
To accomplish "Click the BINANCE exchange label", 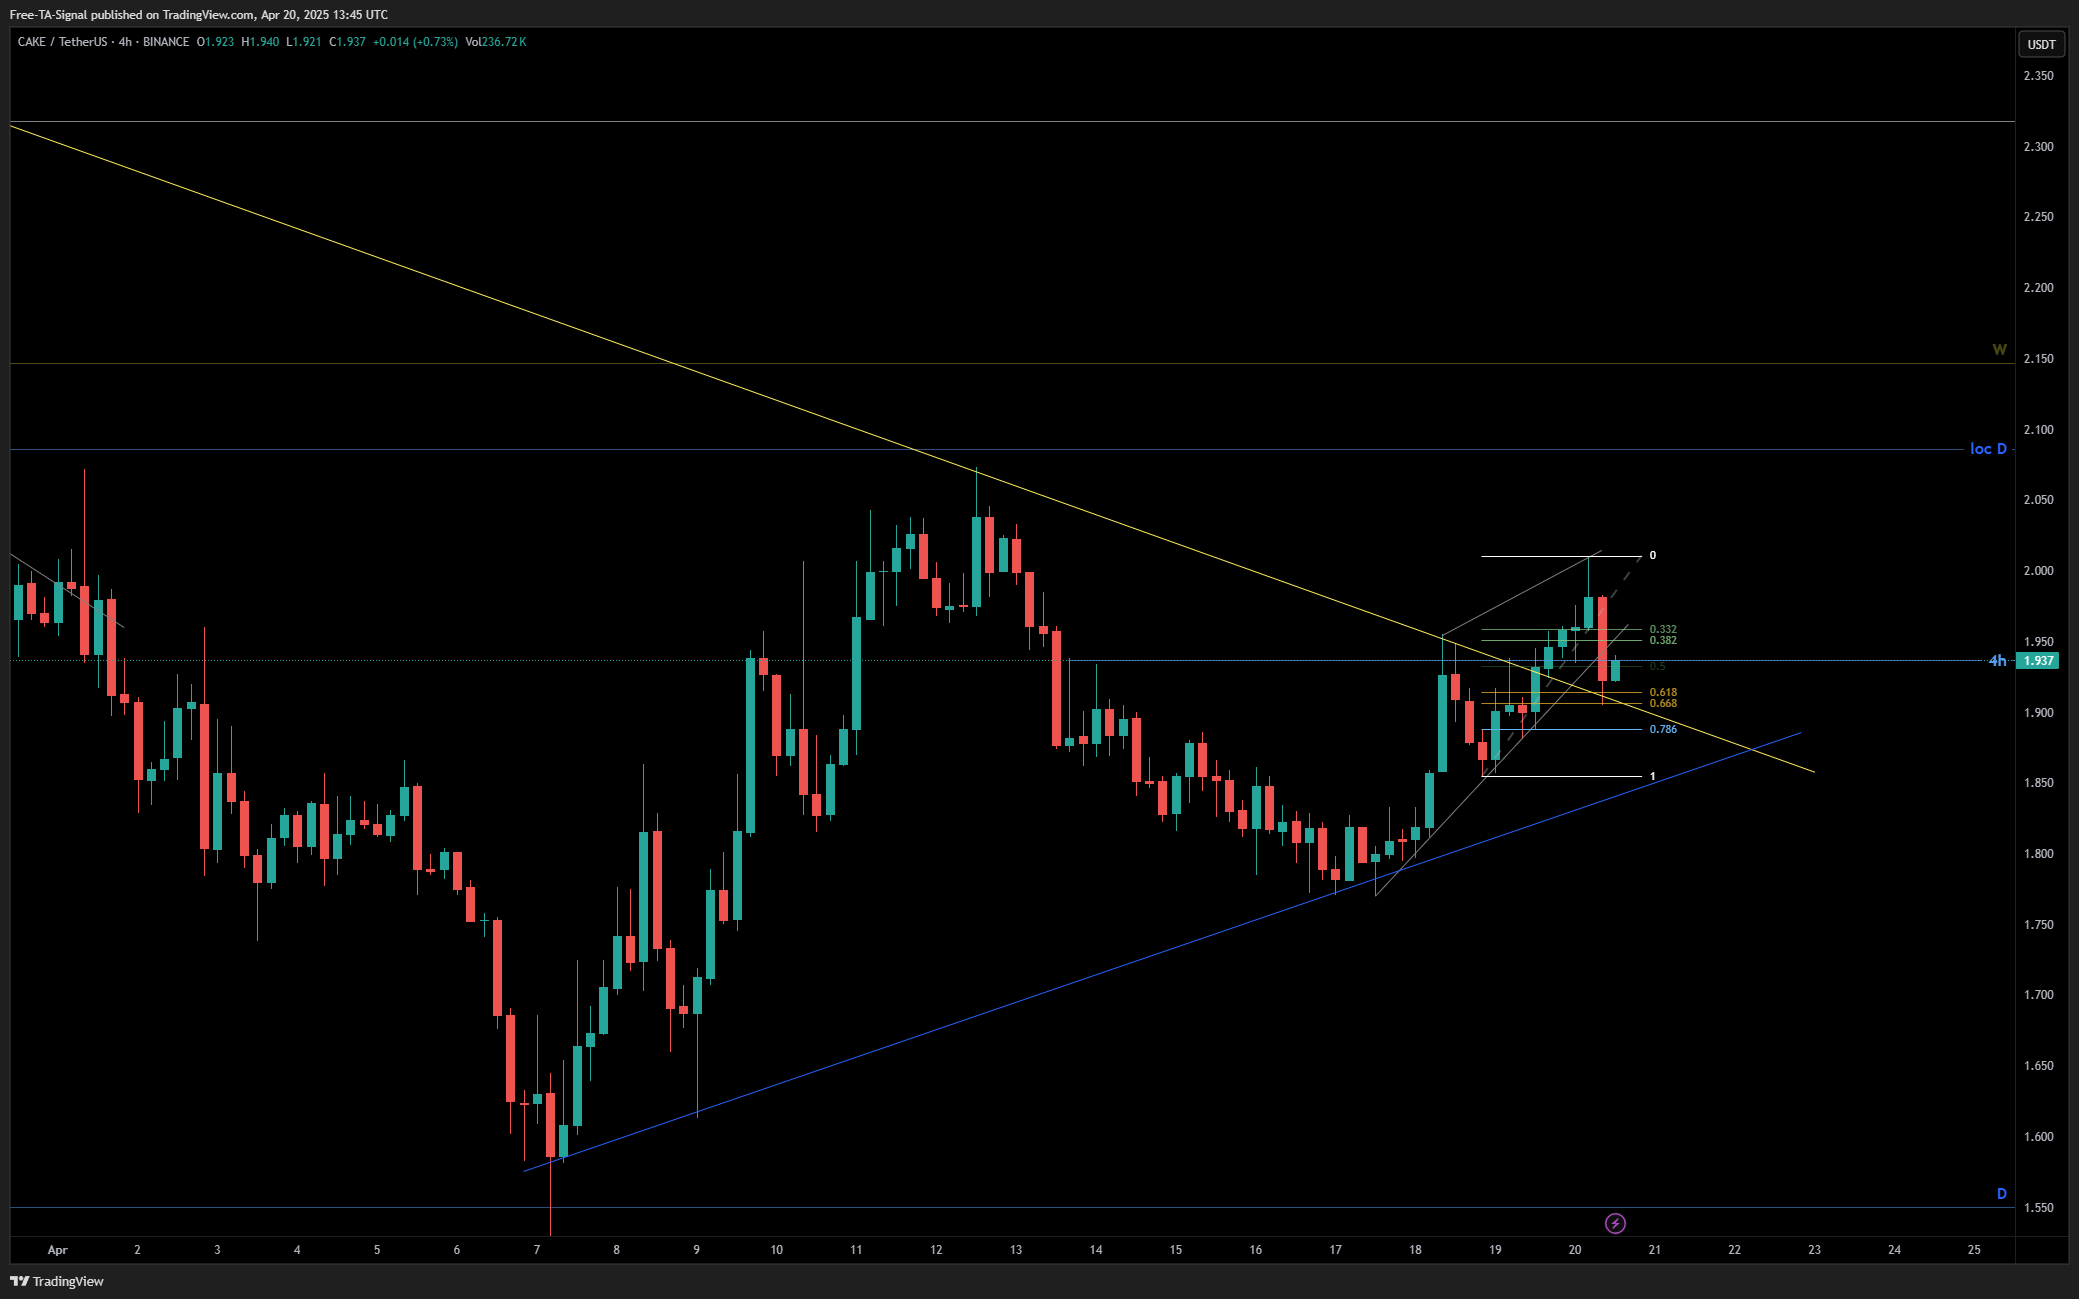I will 166,42.
